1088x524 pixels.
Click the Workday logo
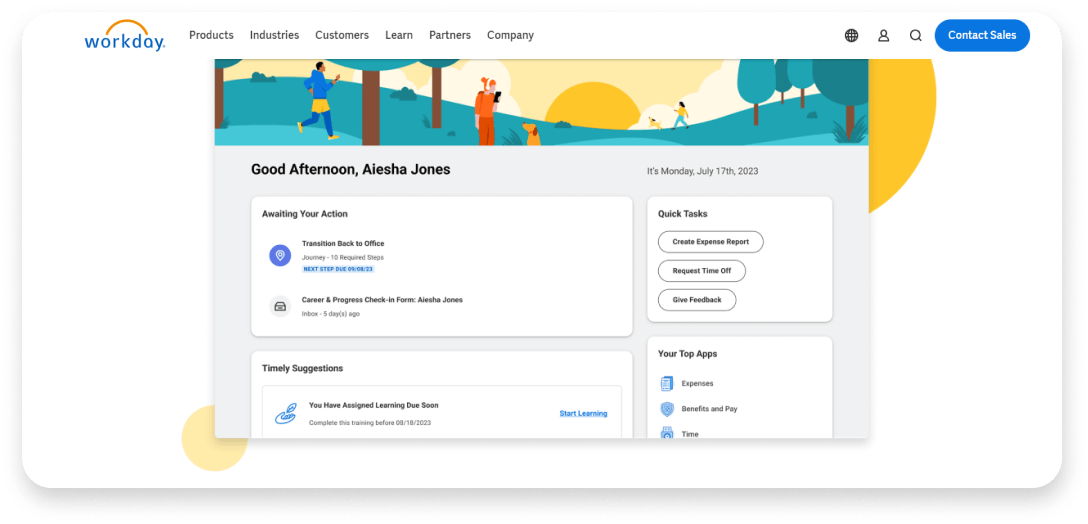point(124,36)
